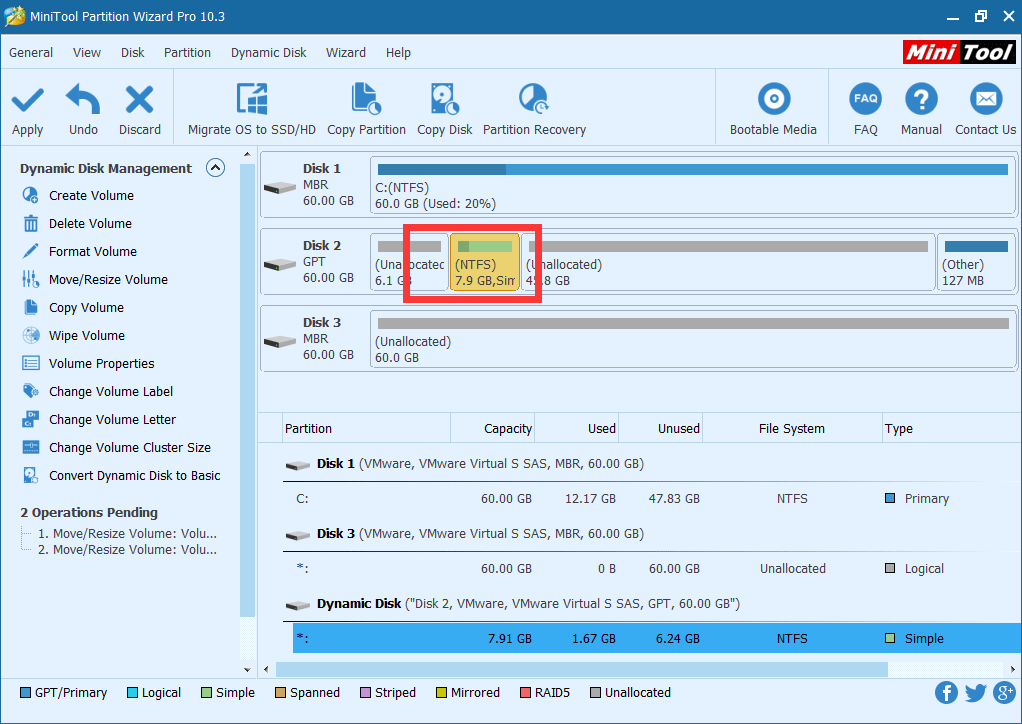Image resolution: width=1022 pixels, height=724 pixels.
Task: Open the Manual help
Action: tap(921, 109)
